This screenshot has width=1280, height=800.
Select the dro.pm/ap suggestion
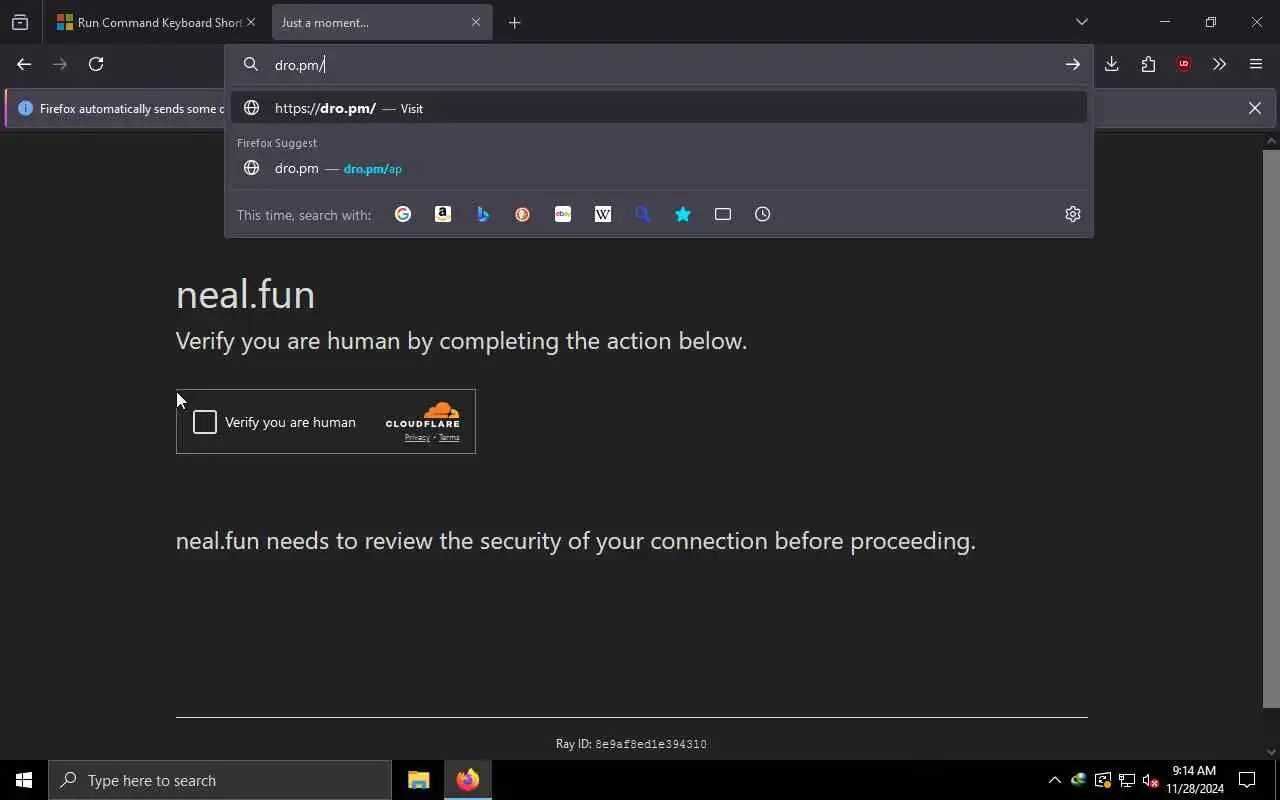click(659, 168)
